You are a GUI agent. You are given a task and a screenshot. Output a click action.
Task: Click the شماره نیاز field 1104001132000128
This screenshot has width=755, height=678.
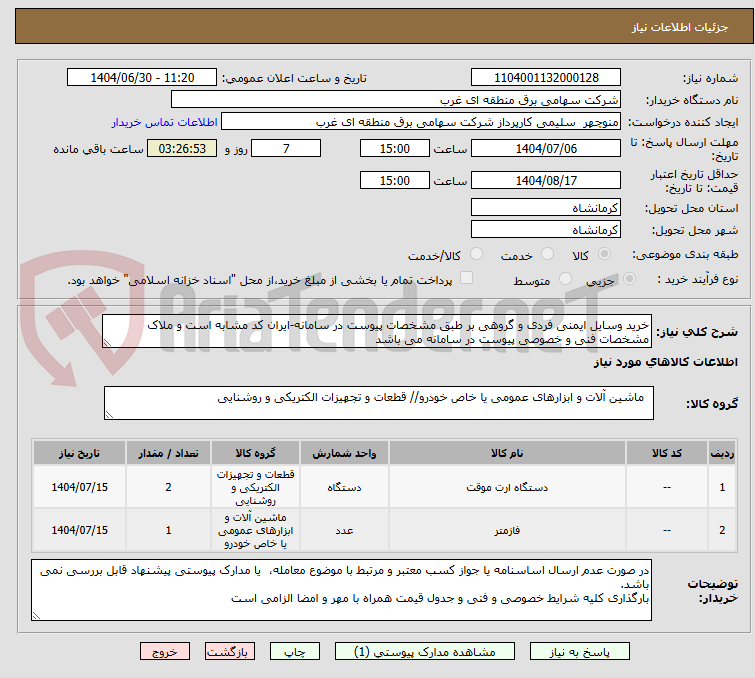(546, 78)
